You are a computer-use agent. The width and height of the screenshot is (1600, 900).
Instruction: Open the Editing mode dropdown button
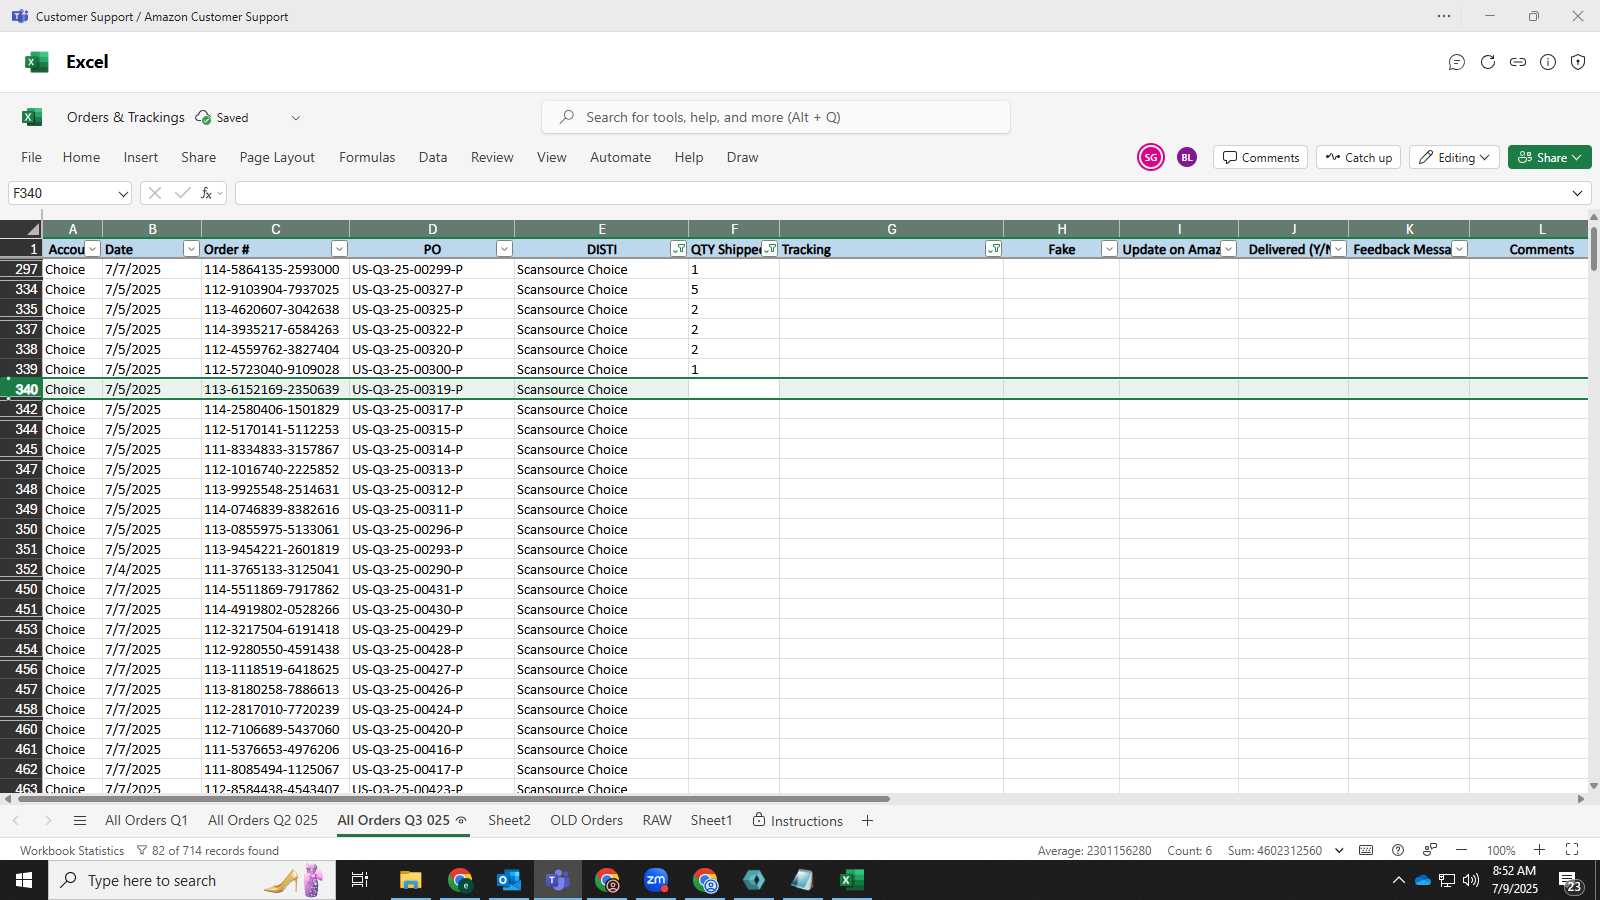pos(1454,157)
